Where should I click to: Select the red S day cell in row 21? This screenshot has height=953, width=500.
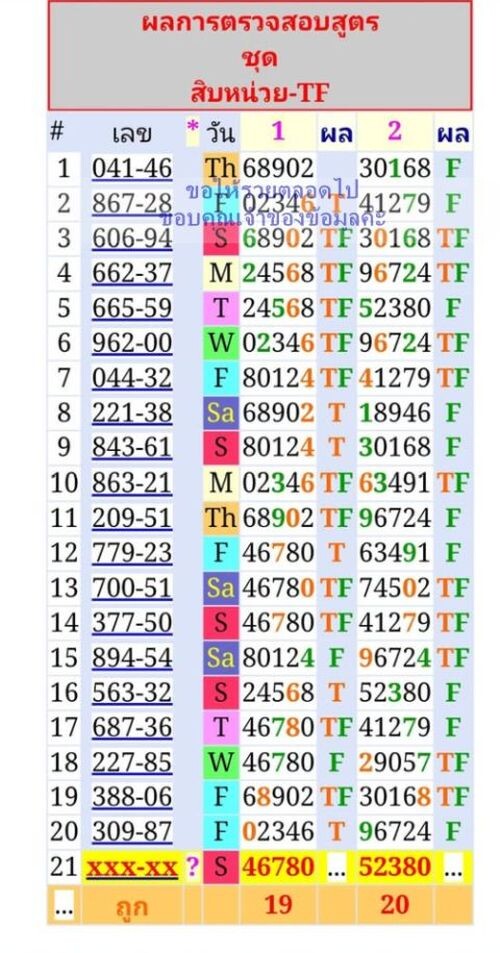click(221, 867)
